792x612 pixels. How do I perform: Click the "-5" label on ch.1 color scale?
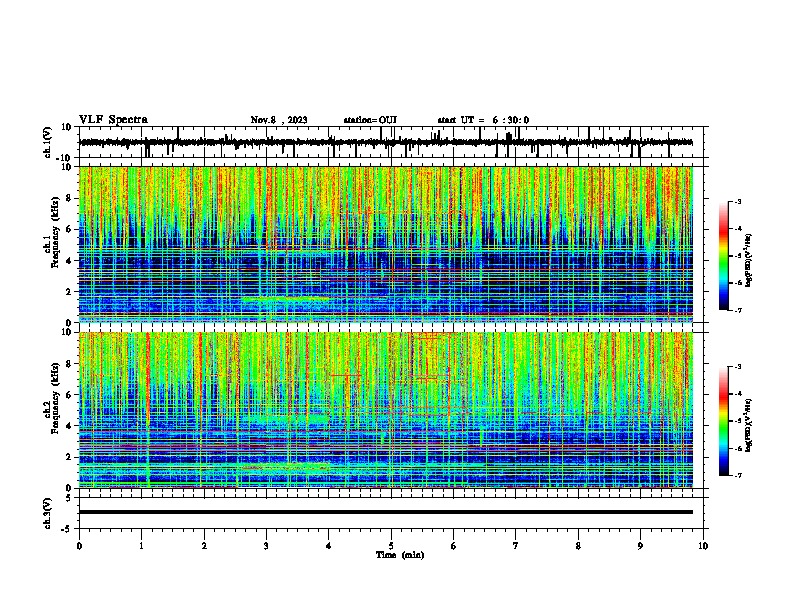pyautogui.click(x=738, y=256)
